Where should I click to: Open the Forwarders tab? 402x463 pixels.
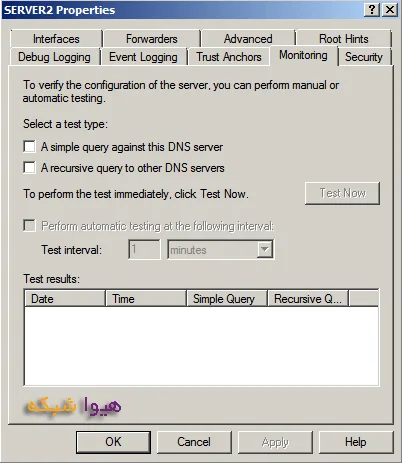[152, 39]
